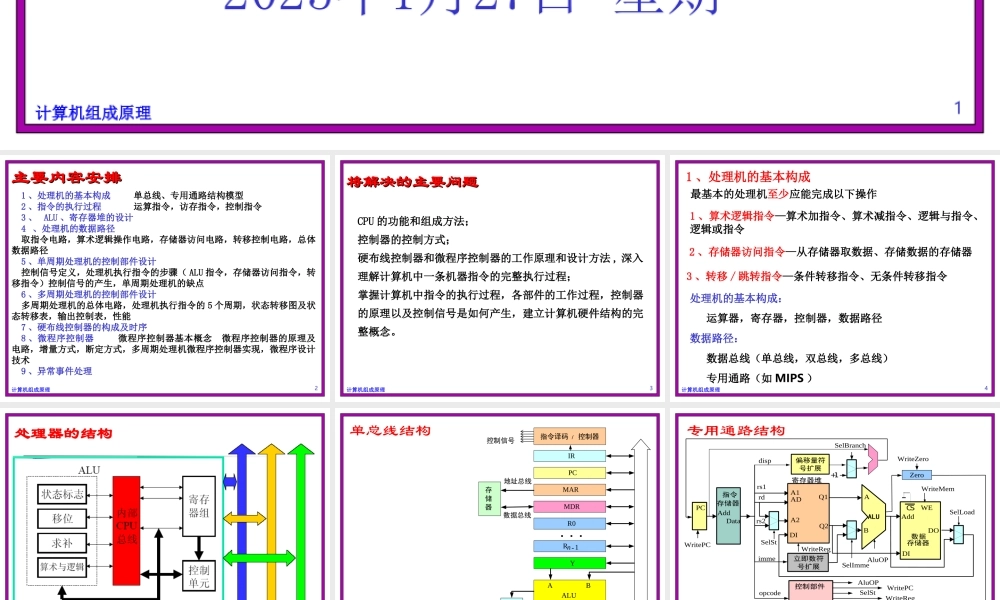Click the 寄存器组 box

pos(199,506)
